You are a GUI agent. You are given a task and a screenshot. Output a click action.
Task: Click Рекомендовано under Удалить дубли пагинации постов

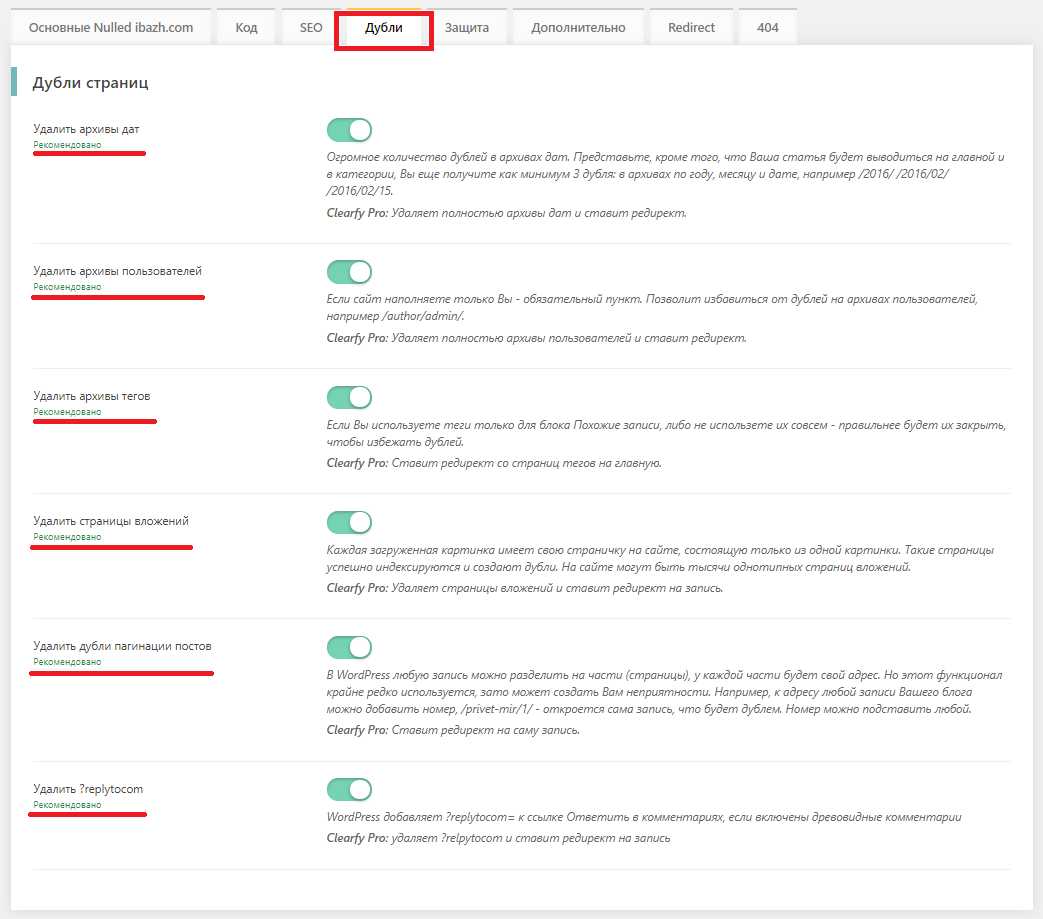point(67,662)
